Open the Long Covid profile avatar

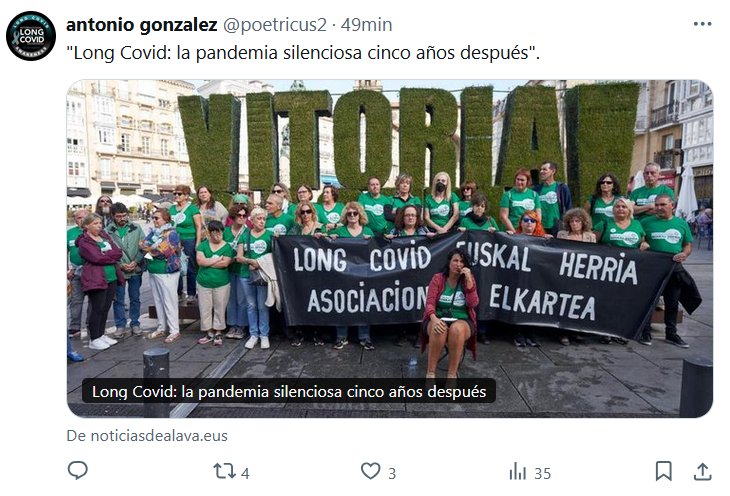pos(31,36)
